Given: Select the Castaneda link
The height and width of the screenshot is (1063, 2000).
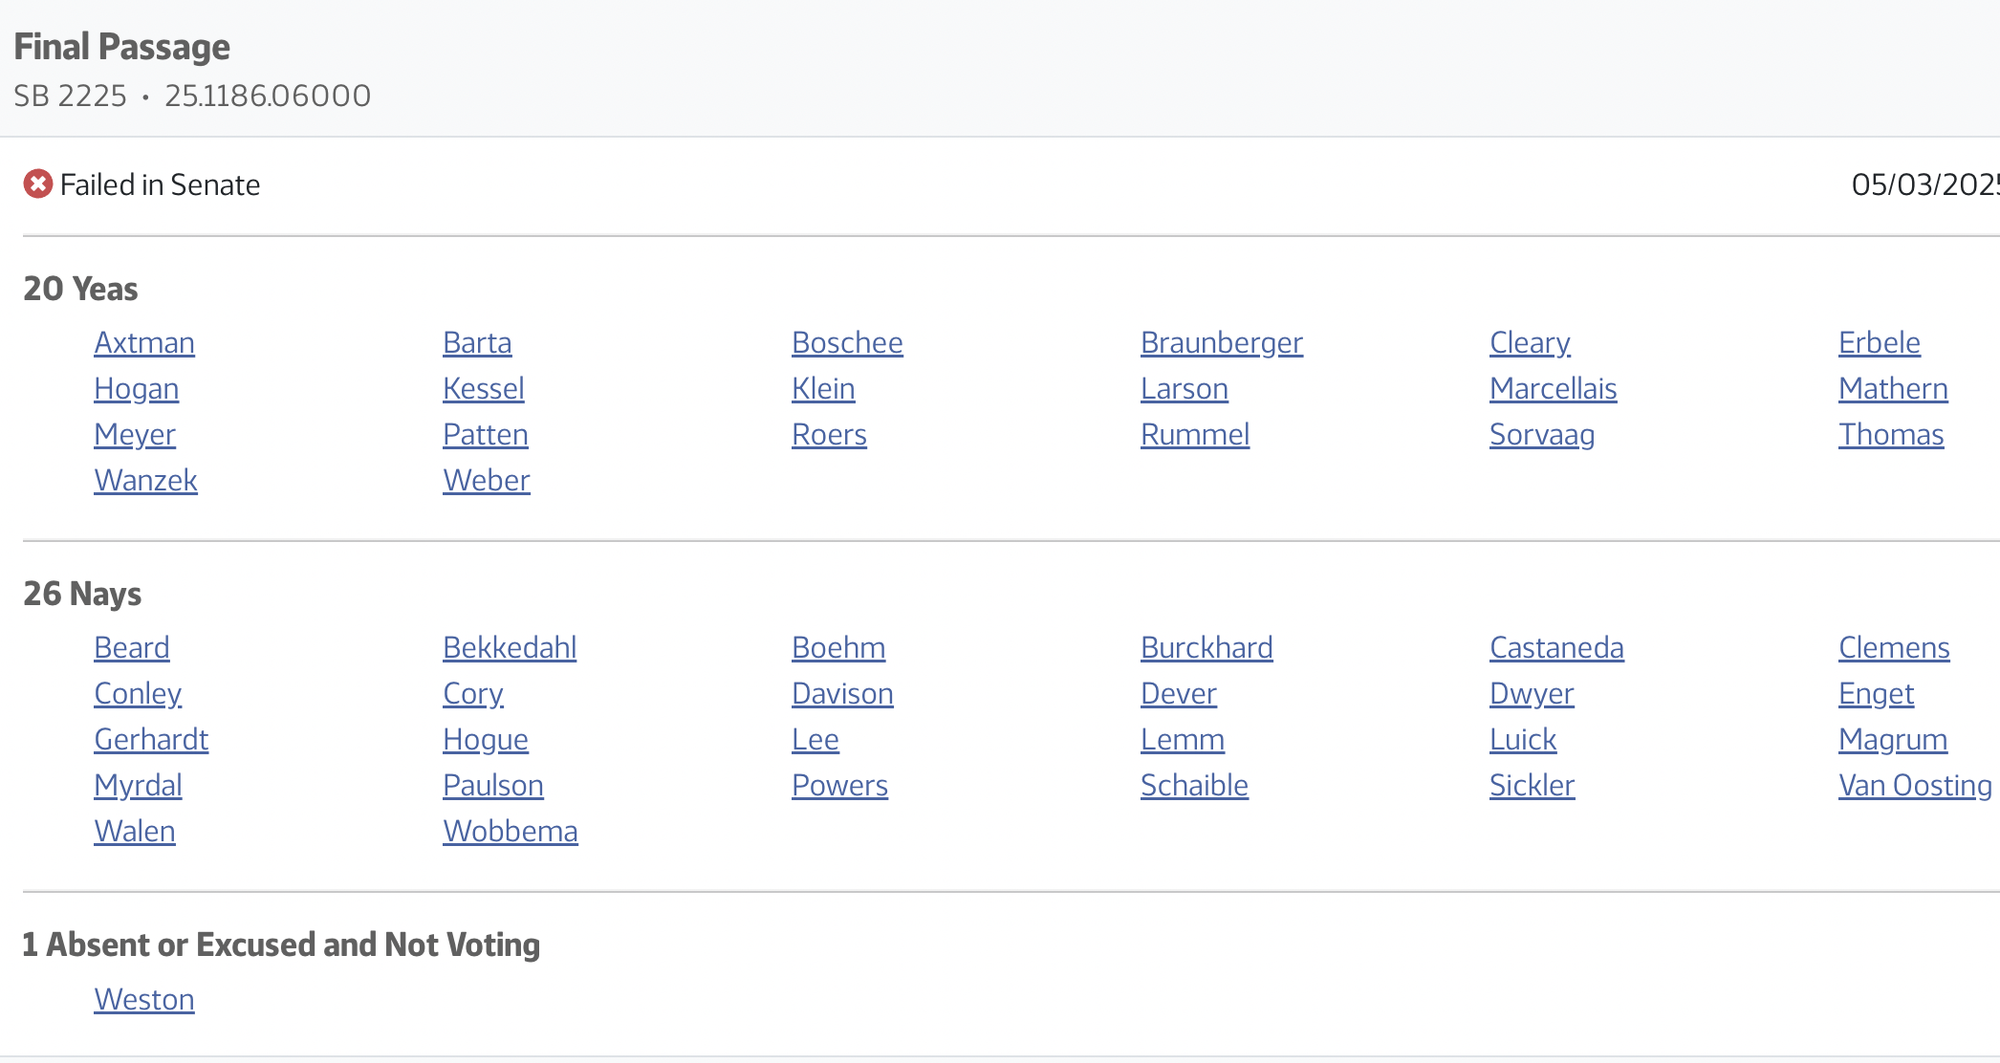Looking at the screenshot, I should pos(1556,647).
